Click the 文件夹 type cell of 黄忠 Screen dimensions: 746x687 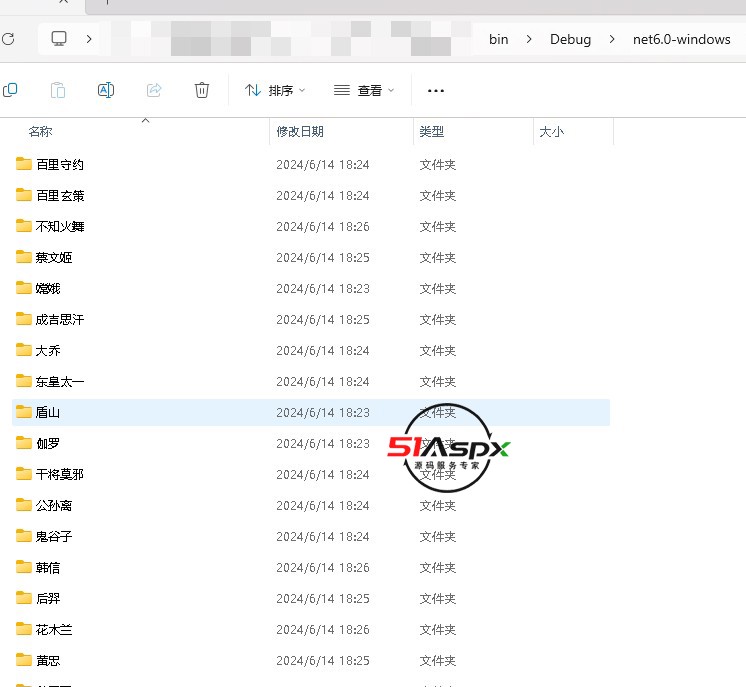[438, 661]
